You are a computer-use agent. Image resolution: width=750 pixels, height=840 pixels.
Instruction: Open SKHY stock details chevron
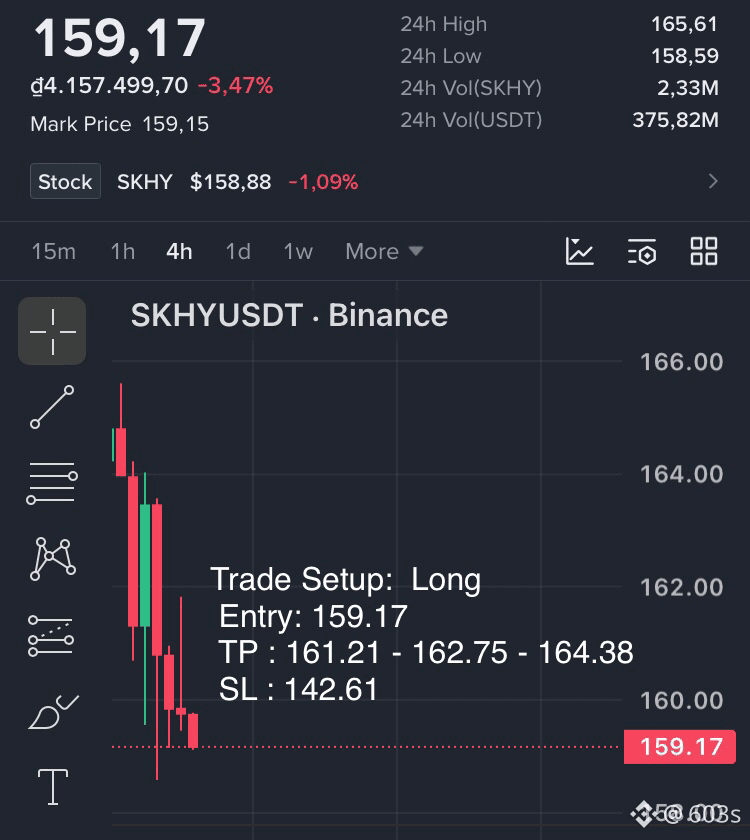click(x=712, y=181)
